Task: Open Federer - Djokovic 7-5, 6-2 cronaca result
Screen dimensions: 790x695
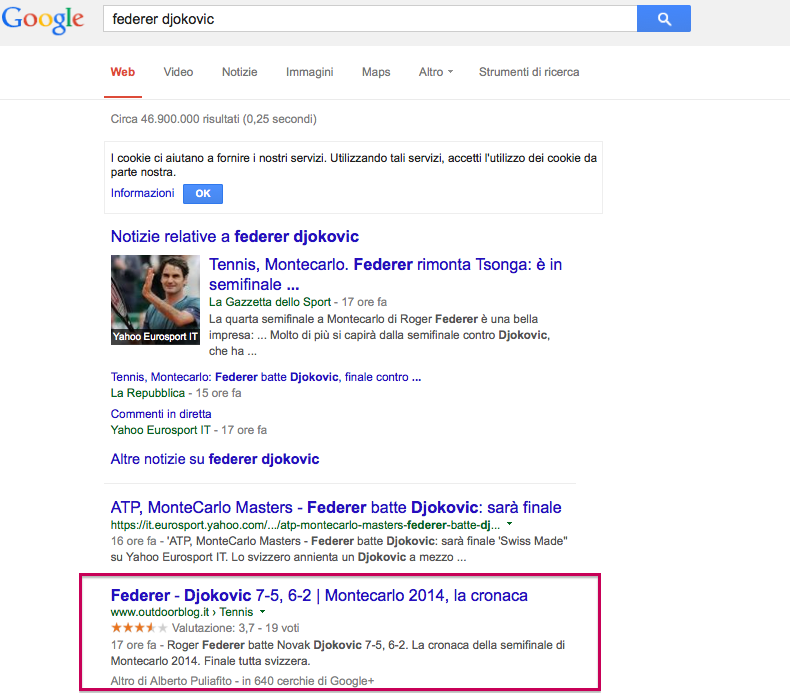Action: tap(319, 596)
